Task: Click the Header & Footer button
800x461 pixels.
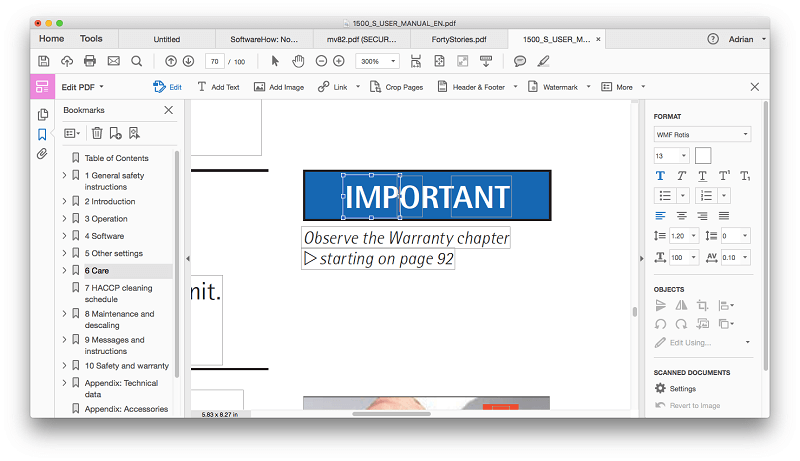Action: click(471, 87)
